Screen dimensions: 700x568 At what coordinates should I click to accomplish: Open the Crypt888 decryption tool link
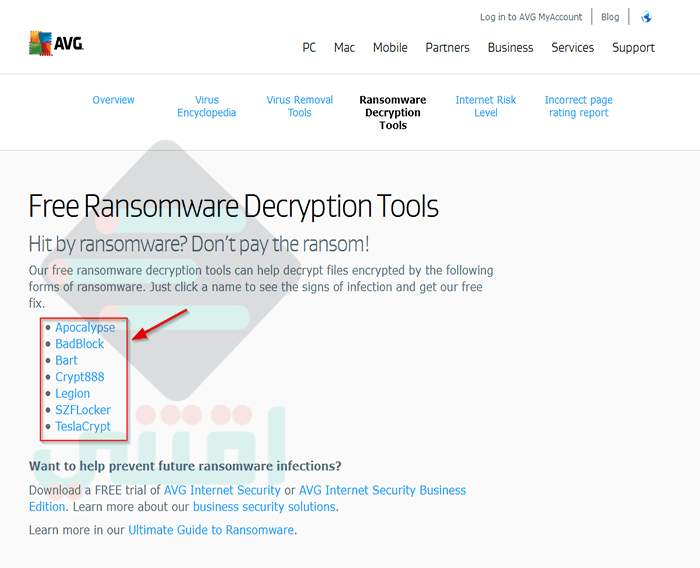click(80, 377)
